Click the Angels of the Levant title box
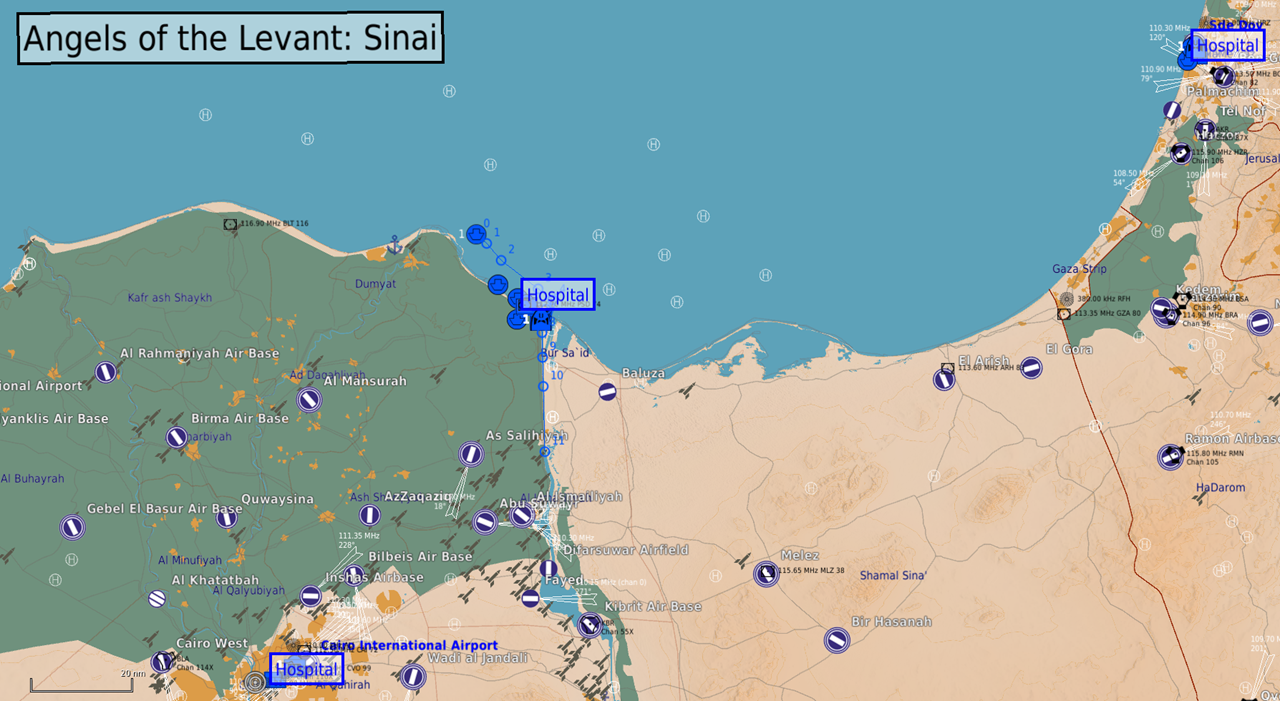 [x=230, y=39]
